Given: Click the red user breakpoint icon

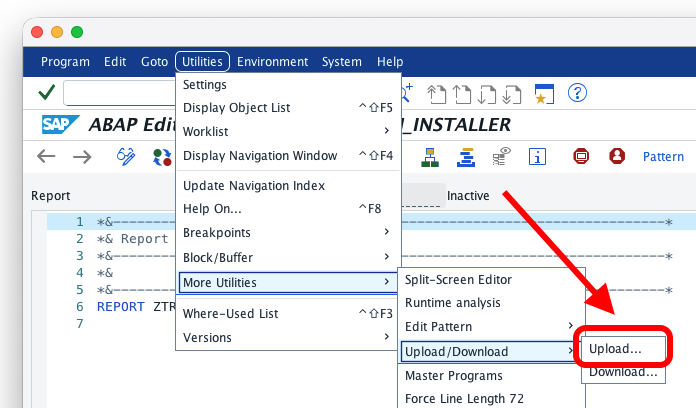Looking at the screenshot, I should 617,156.
